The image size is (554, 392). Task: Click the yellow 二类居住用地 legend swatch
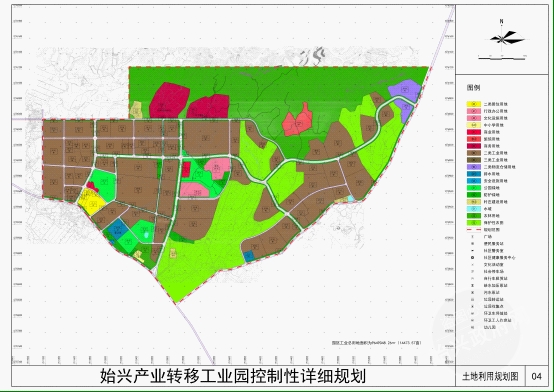pos(473,104)
